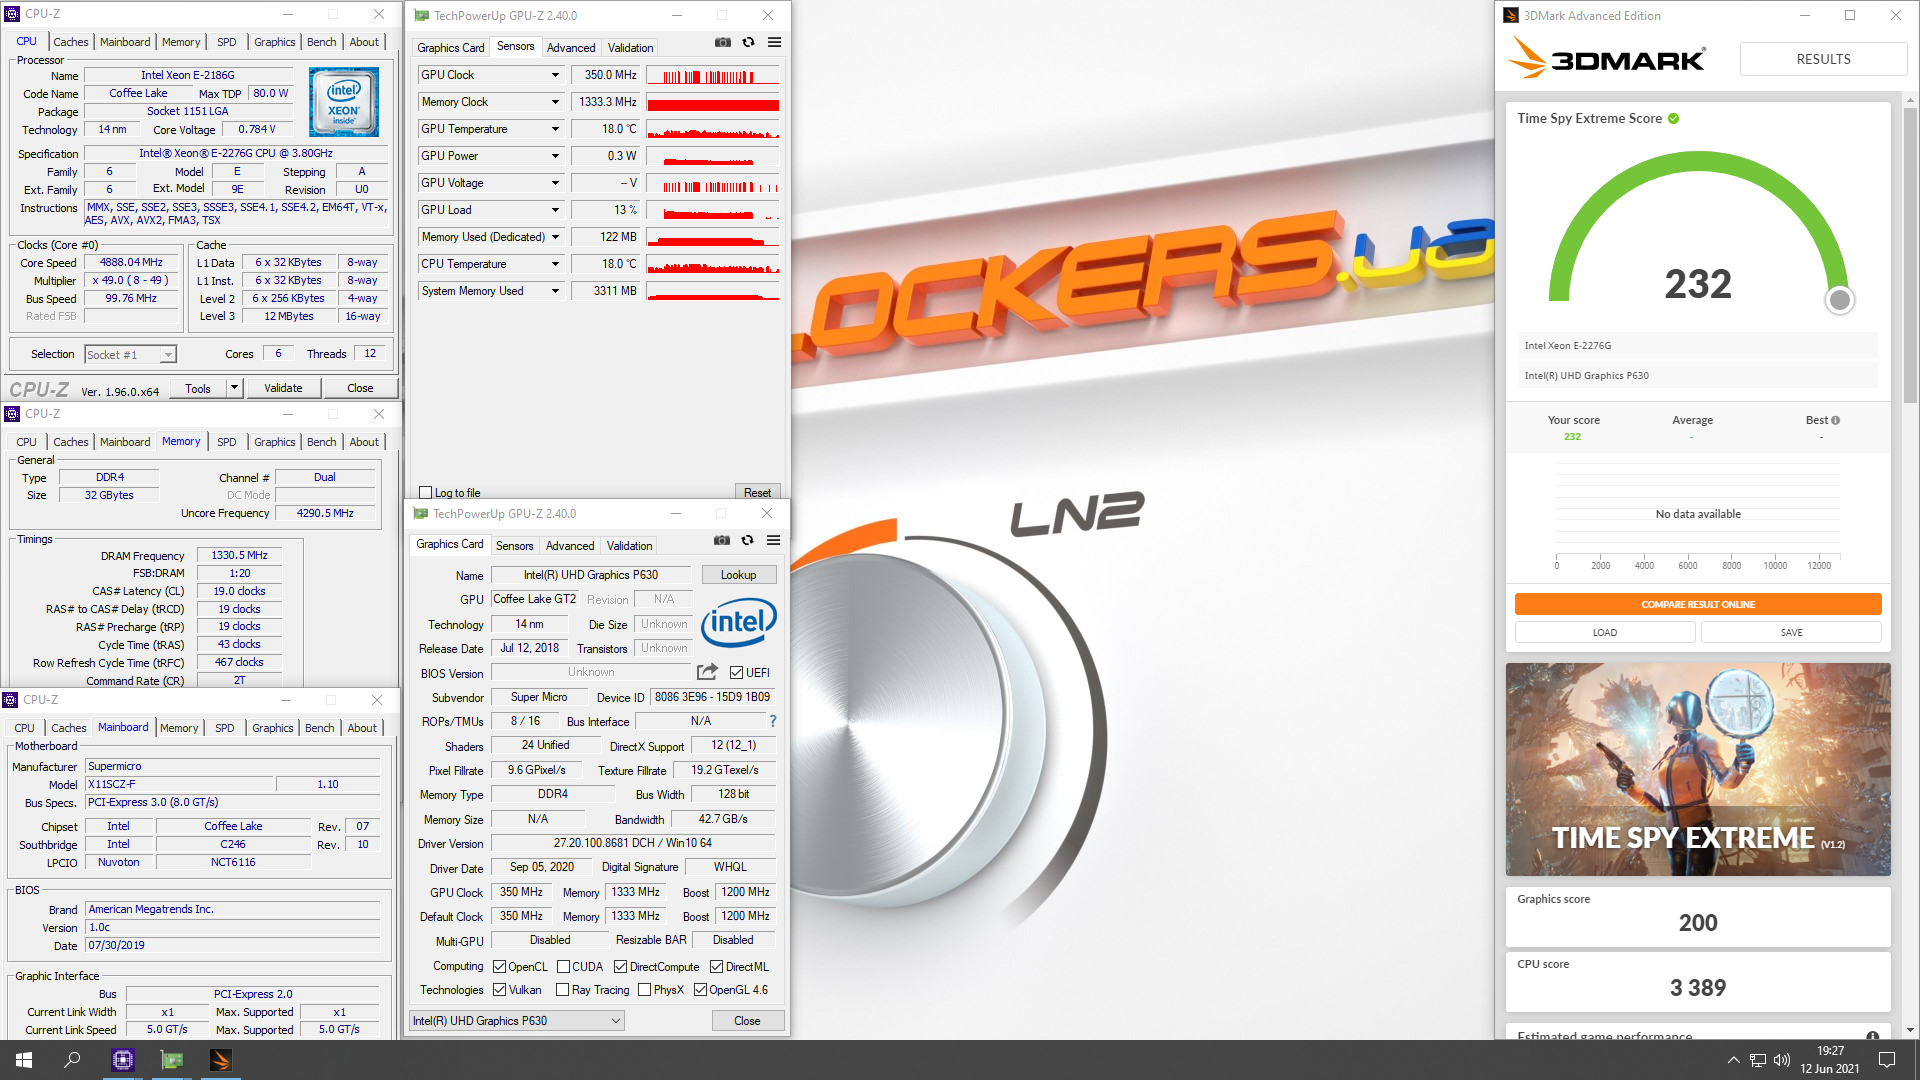The width and height of the screenshot is (1920, 1080).
Task: Click BIOS export share icon in GPU-Z
Action: 707,672
